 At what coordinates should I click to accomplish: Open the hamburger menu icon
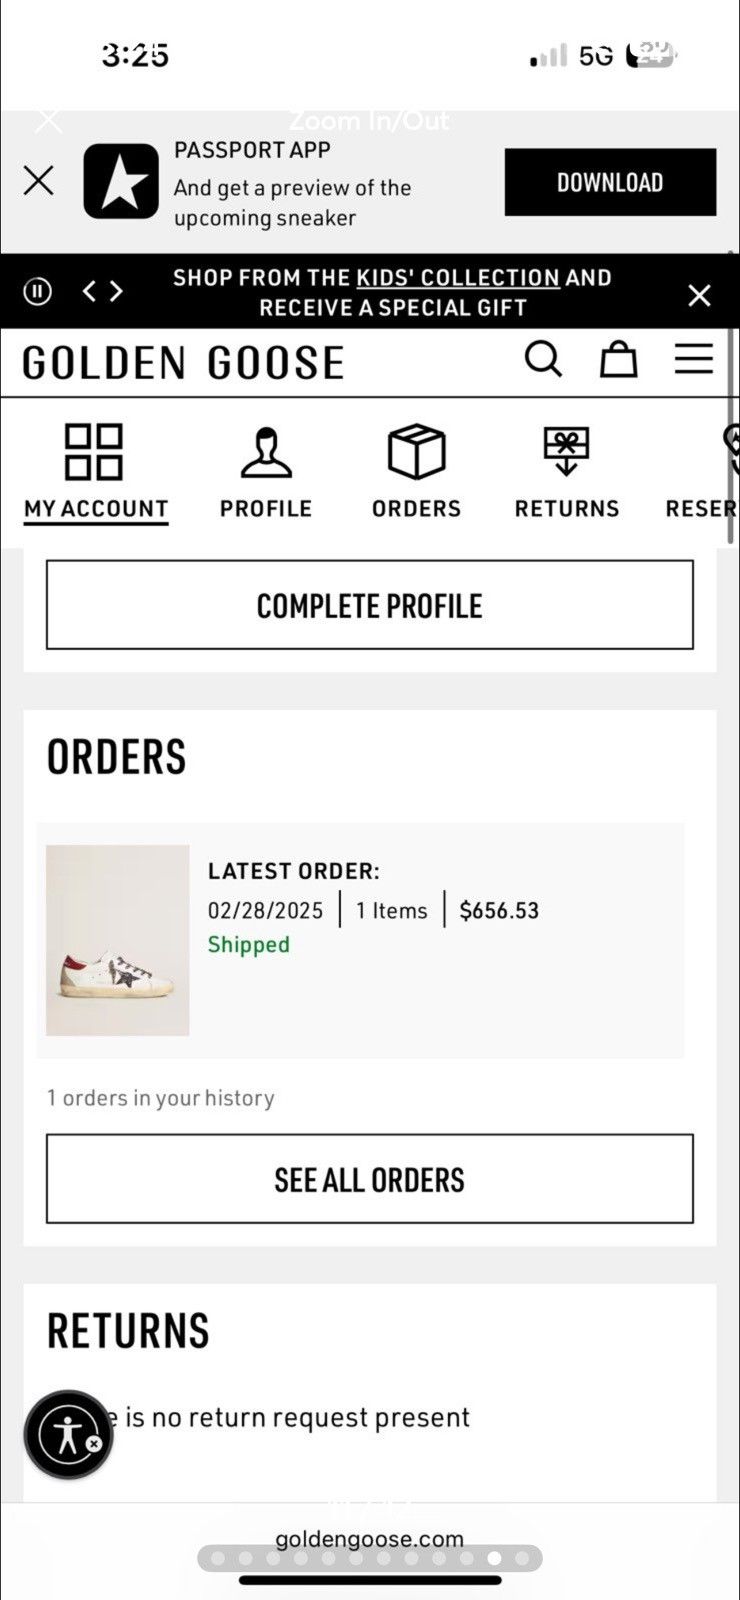point(693,359)
